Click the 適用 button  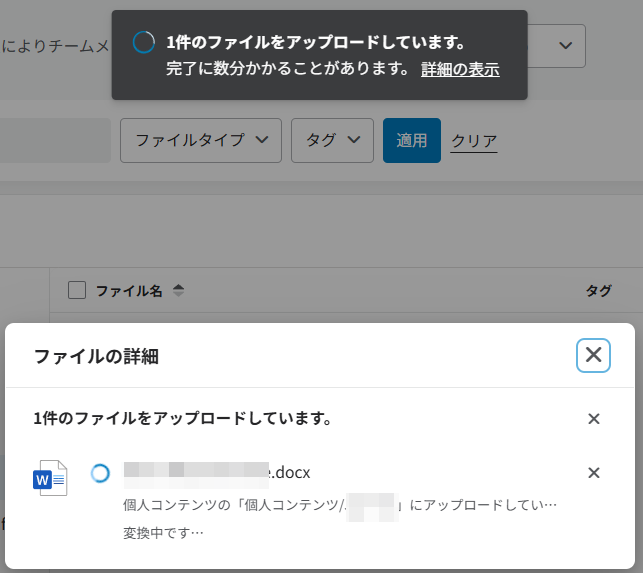click(412, 140)
